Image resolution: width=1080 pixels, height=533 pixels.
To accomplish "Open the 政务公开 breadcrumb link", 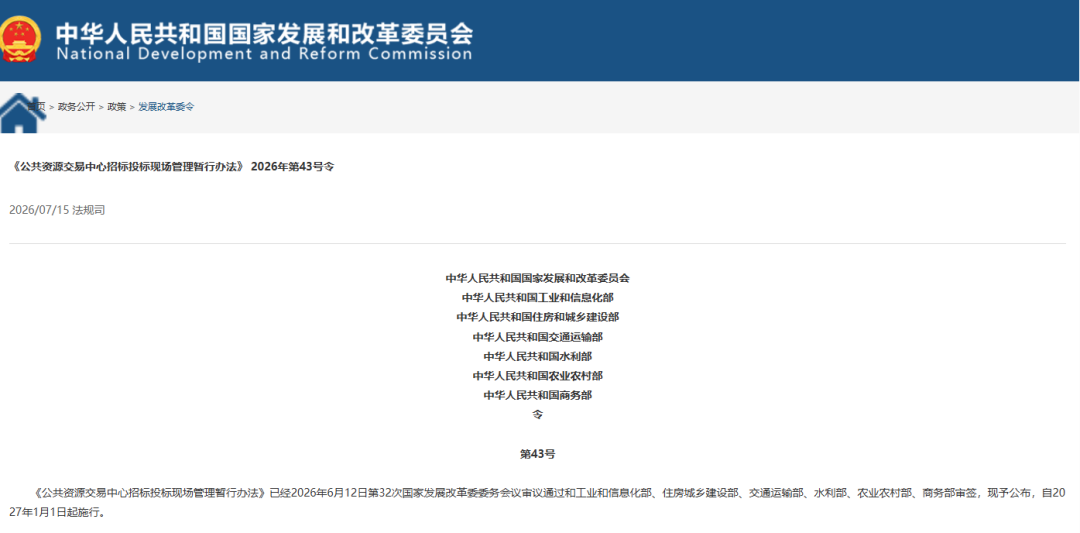I will click(x=76, y=107).
